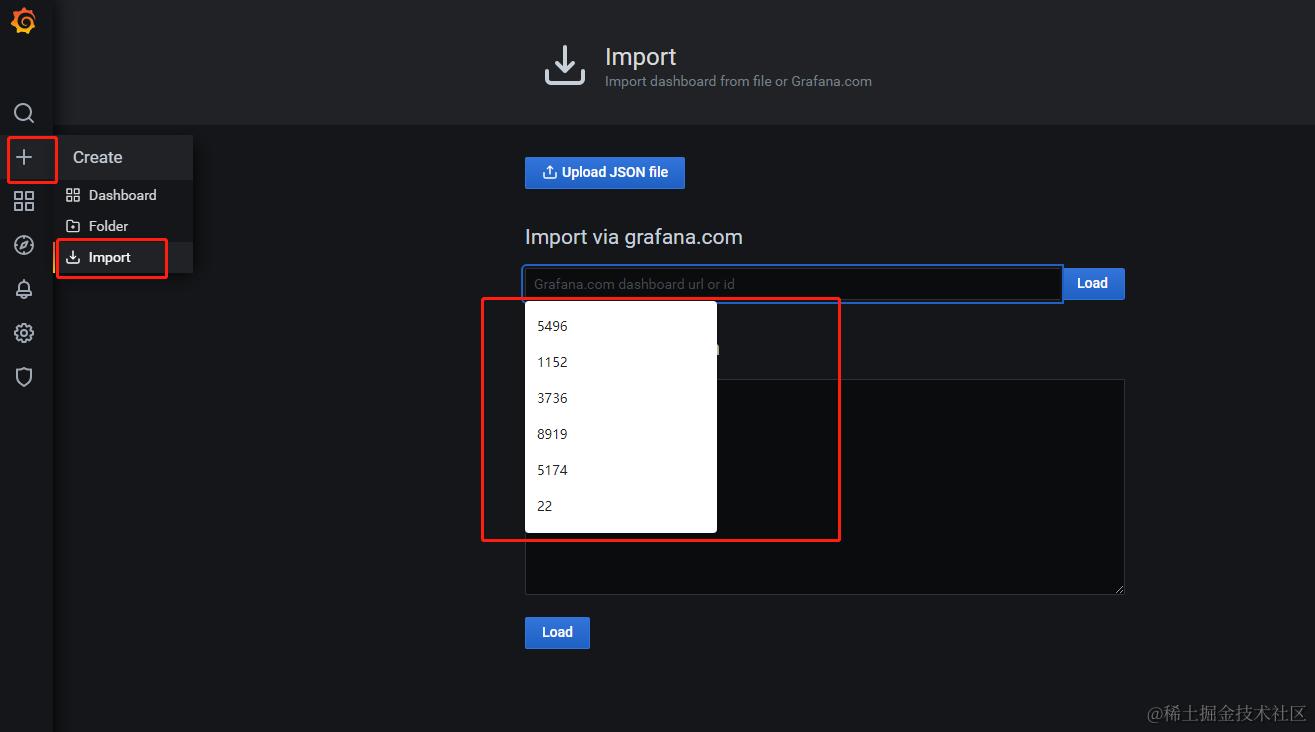
Task: Pick suggestion 3736 from the list
Action: tap(621, 398)
